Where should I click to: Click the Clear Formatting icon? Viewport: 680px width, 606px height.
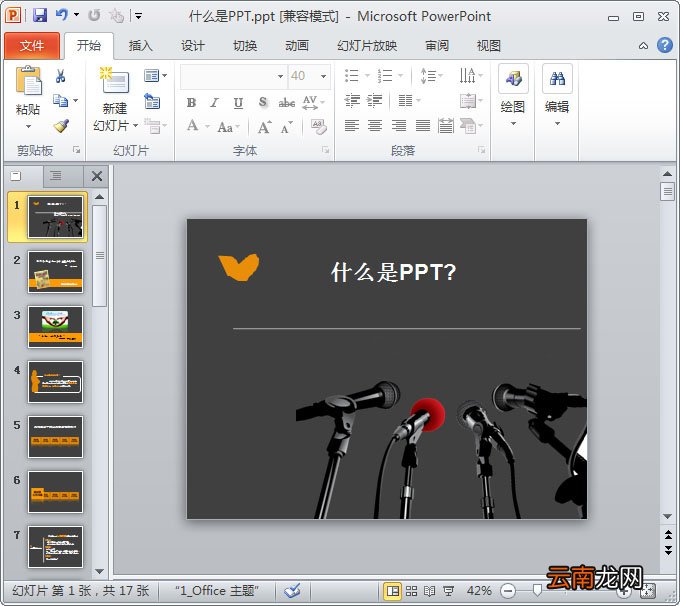[x=319, y=127]
